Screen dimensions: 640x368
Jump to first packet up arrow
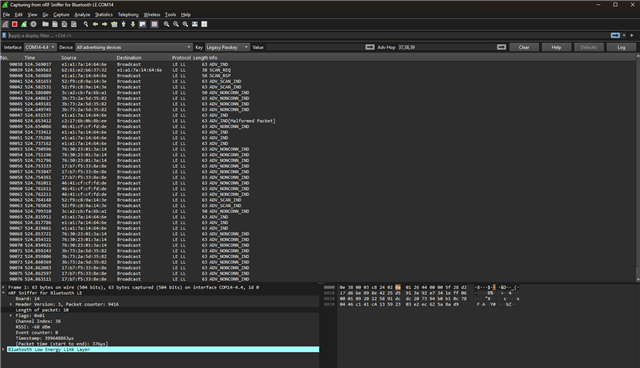(124, 24)
